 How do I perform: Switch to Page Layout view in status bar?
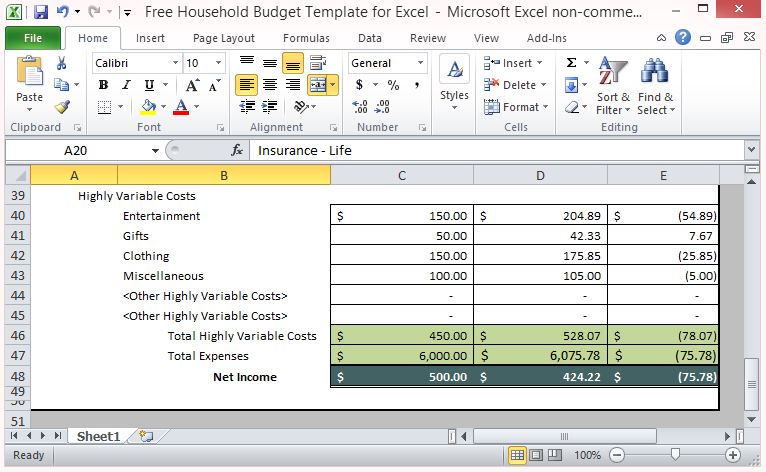pyautogui.click(x=537, y=455)
